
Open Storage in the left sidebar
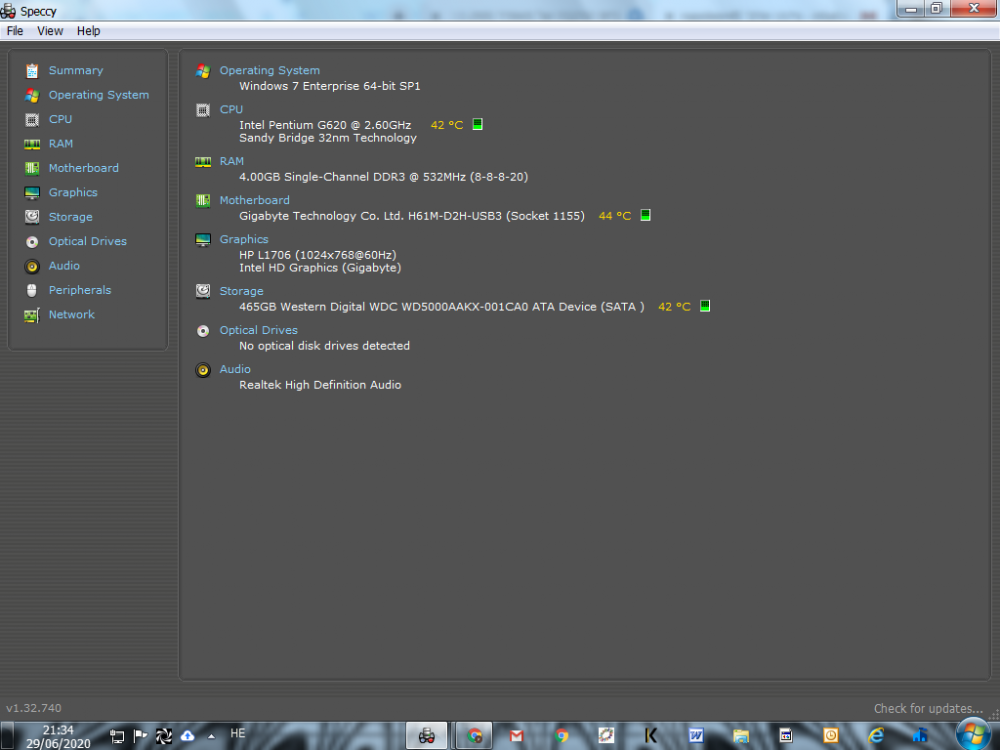pos(70,217)
